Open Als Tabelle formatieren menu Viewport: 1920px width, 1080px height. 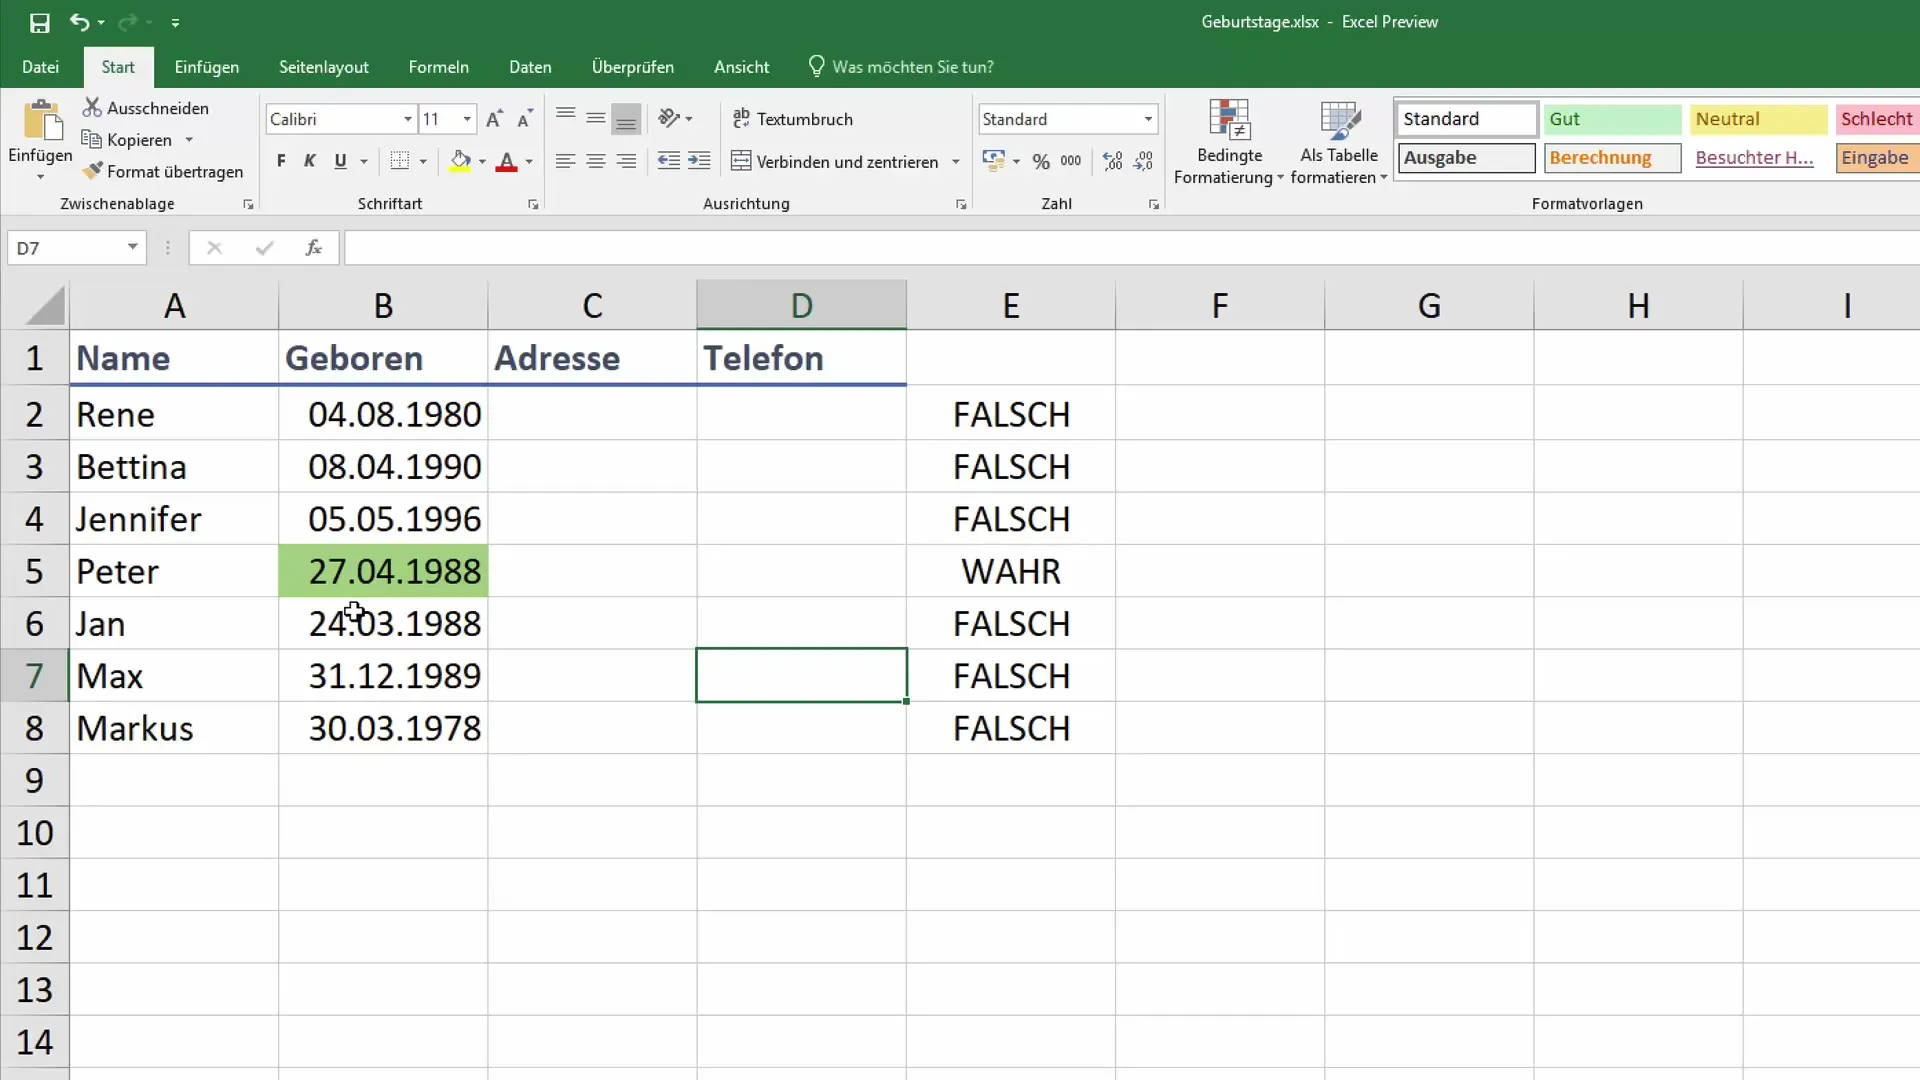coord(1339,143)
